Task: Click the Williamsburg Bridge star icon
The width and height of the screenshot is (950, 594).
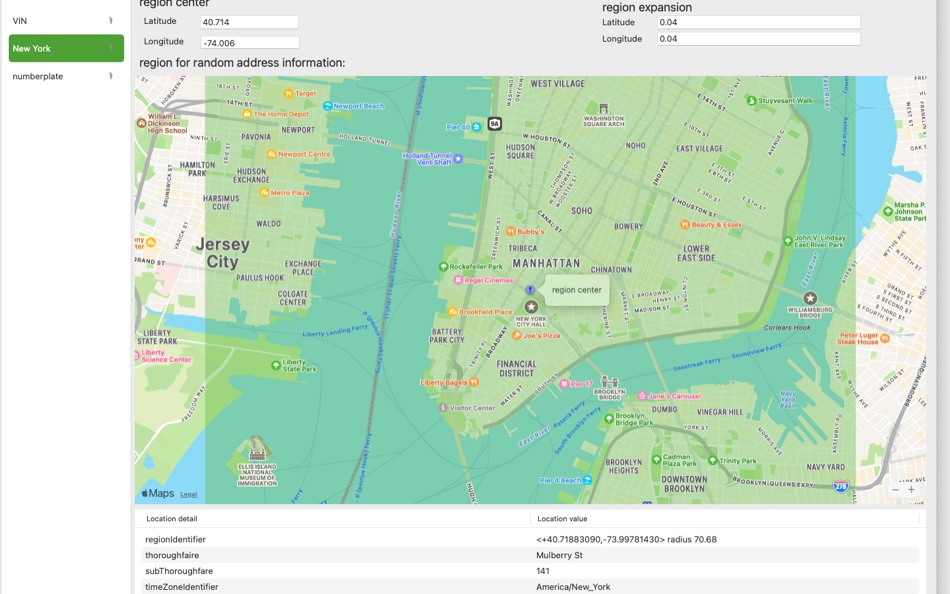Action: tap(810, 298)
